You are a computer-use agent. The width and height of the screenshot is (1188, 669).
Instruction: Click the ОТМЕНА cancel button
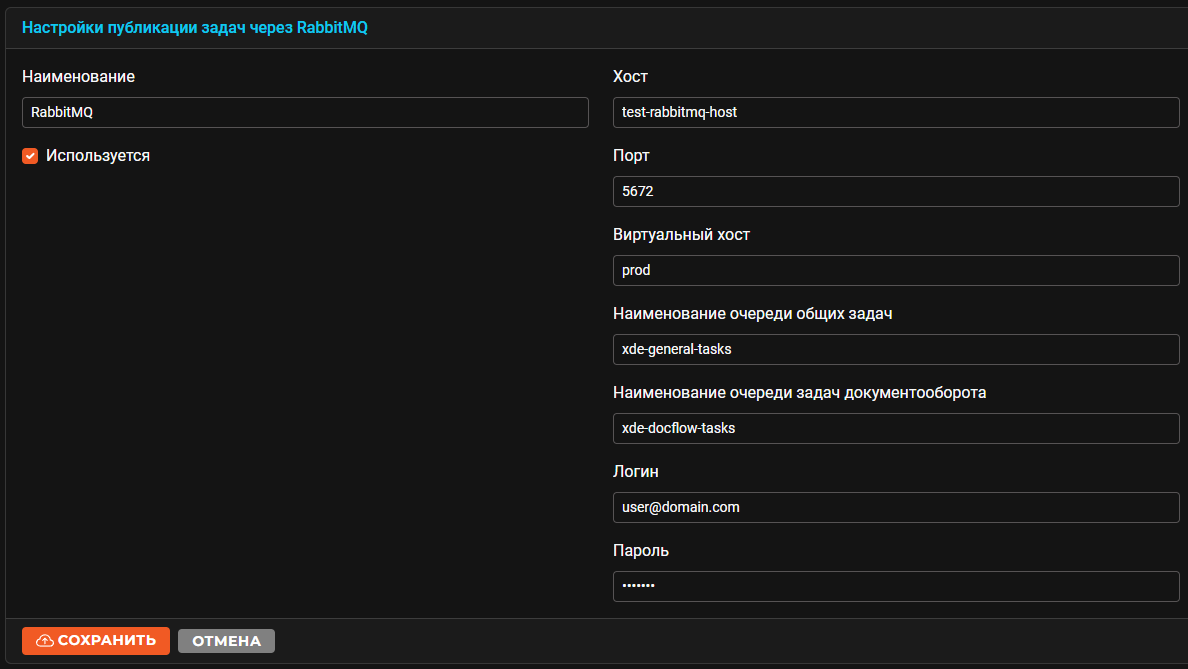(227, 641)
